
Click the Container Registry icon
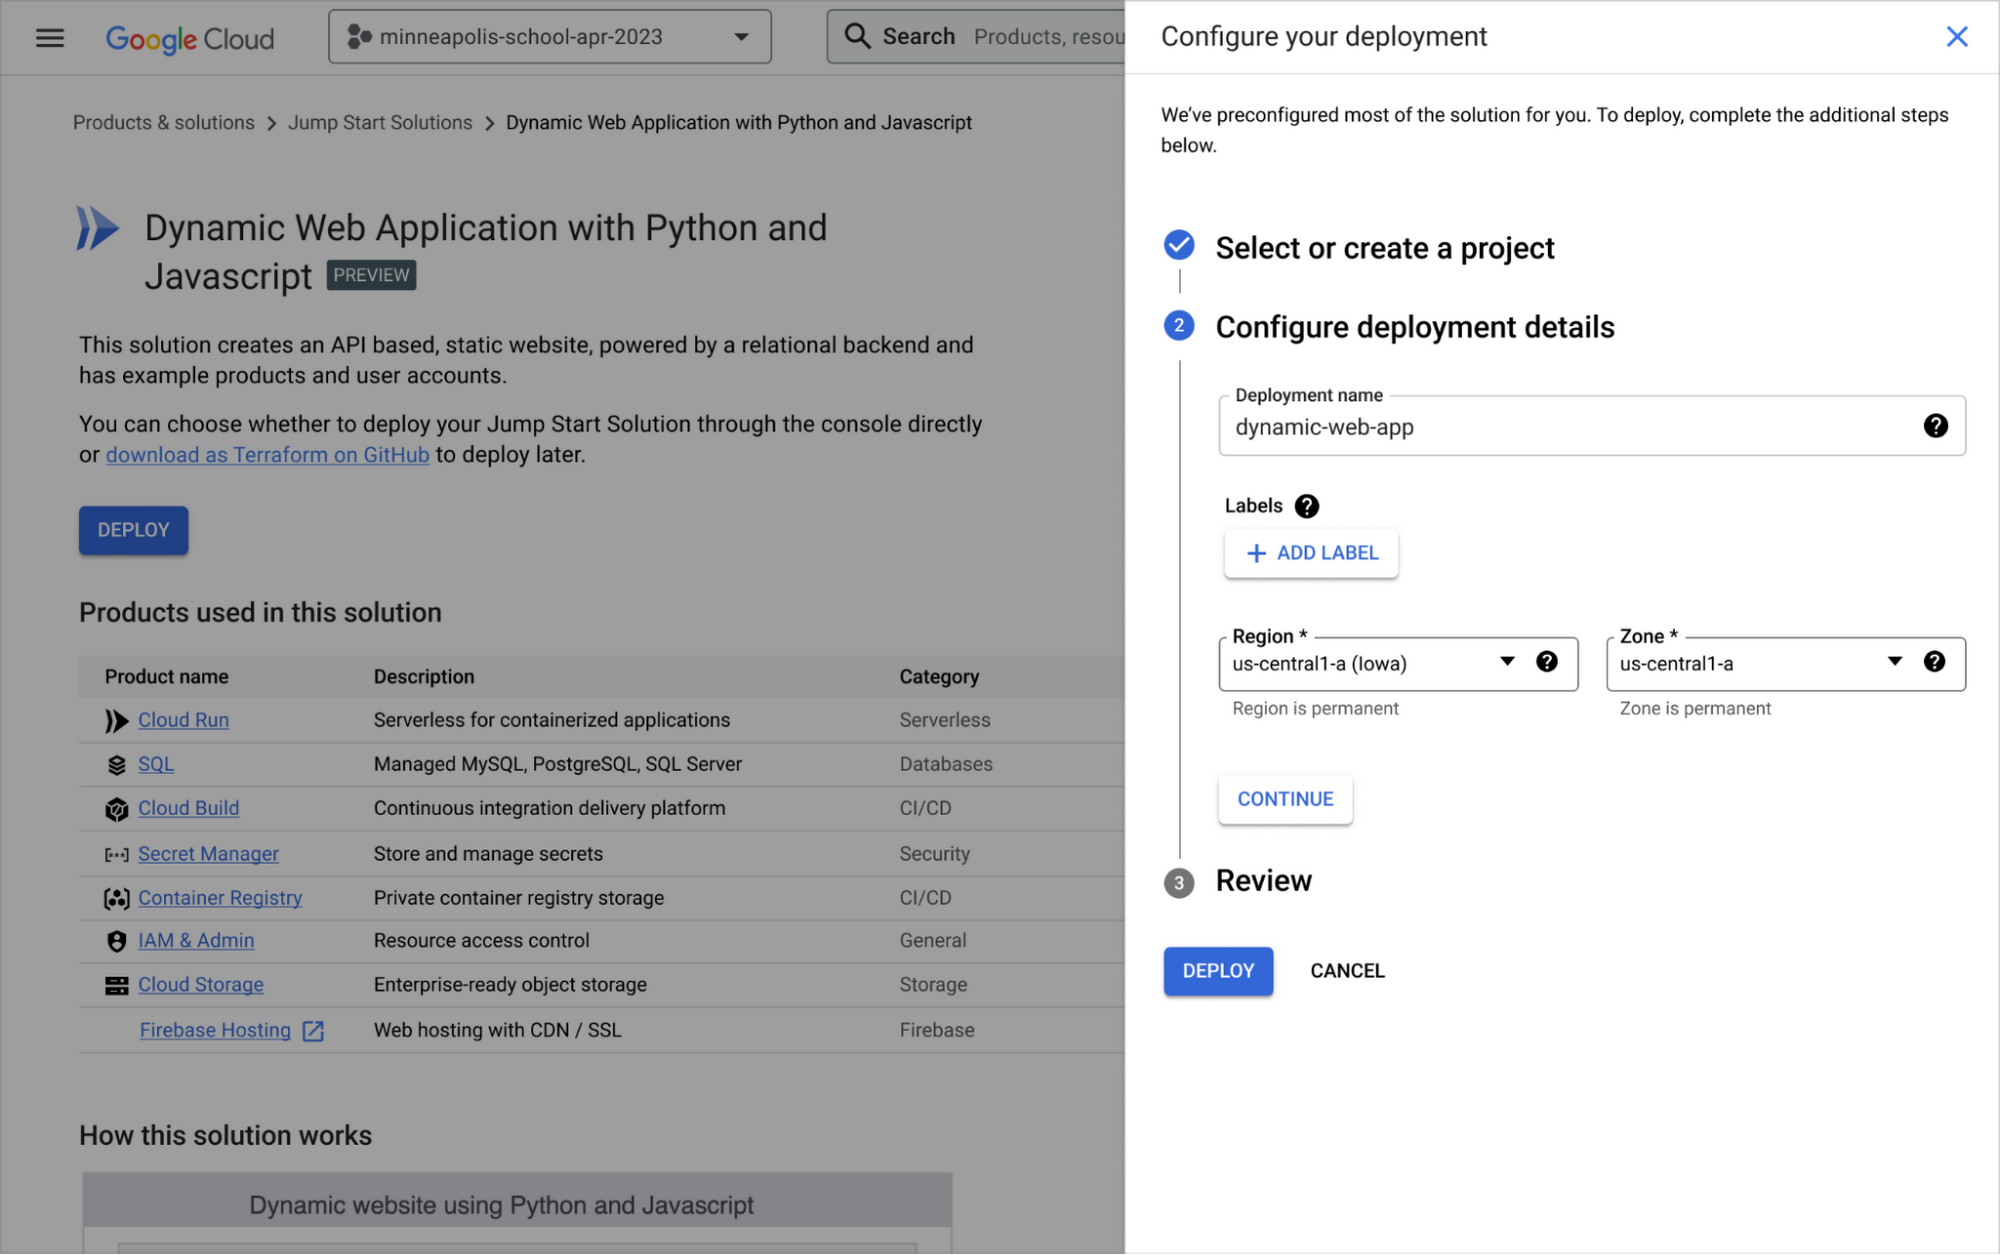114,898
